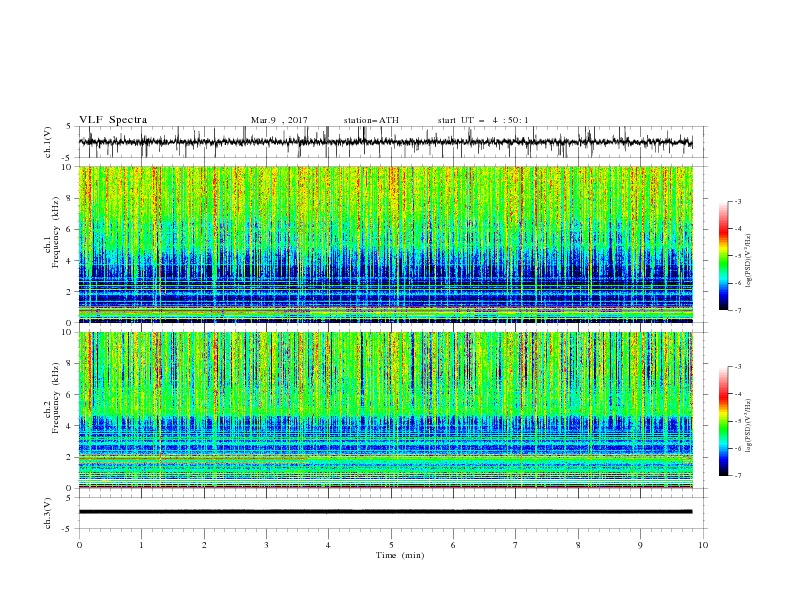The height and width of the screenshot is (612, 792).
Task: Select the "Mar.9 , 2017" date text
Action: (x=279, y=120)
